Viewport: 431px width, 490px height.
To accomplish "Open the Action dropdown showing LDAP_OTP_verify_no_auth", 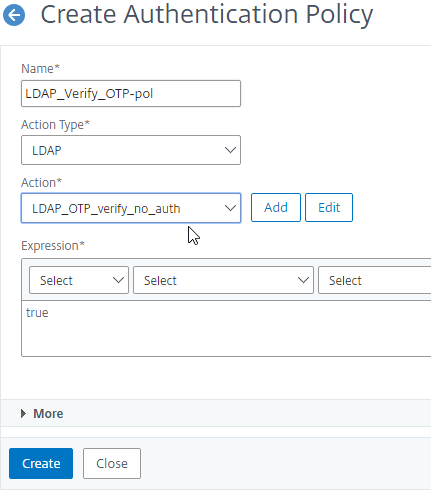I will pos(131,208).
